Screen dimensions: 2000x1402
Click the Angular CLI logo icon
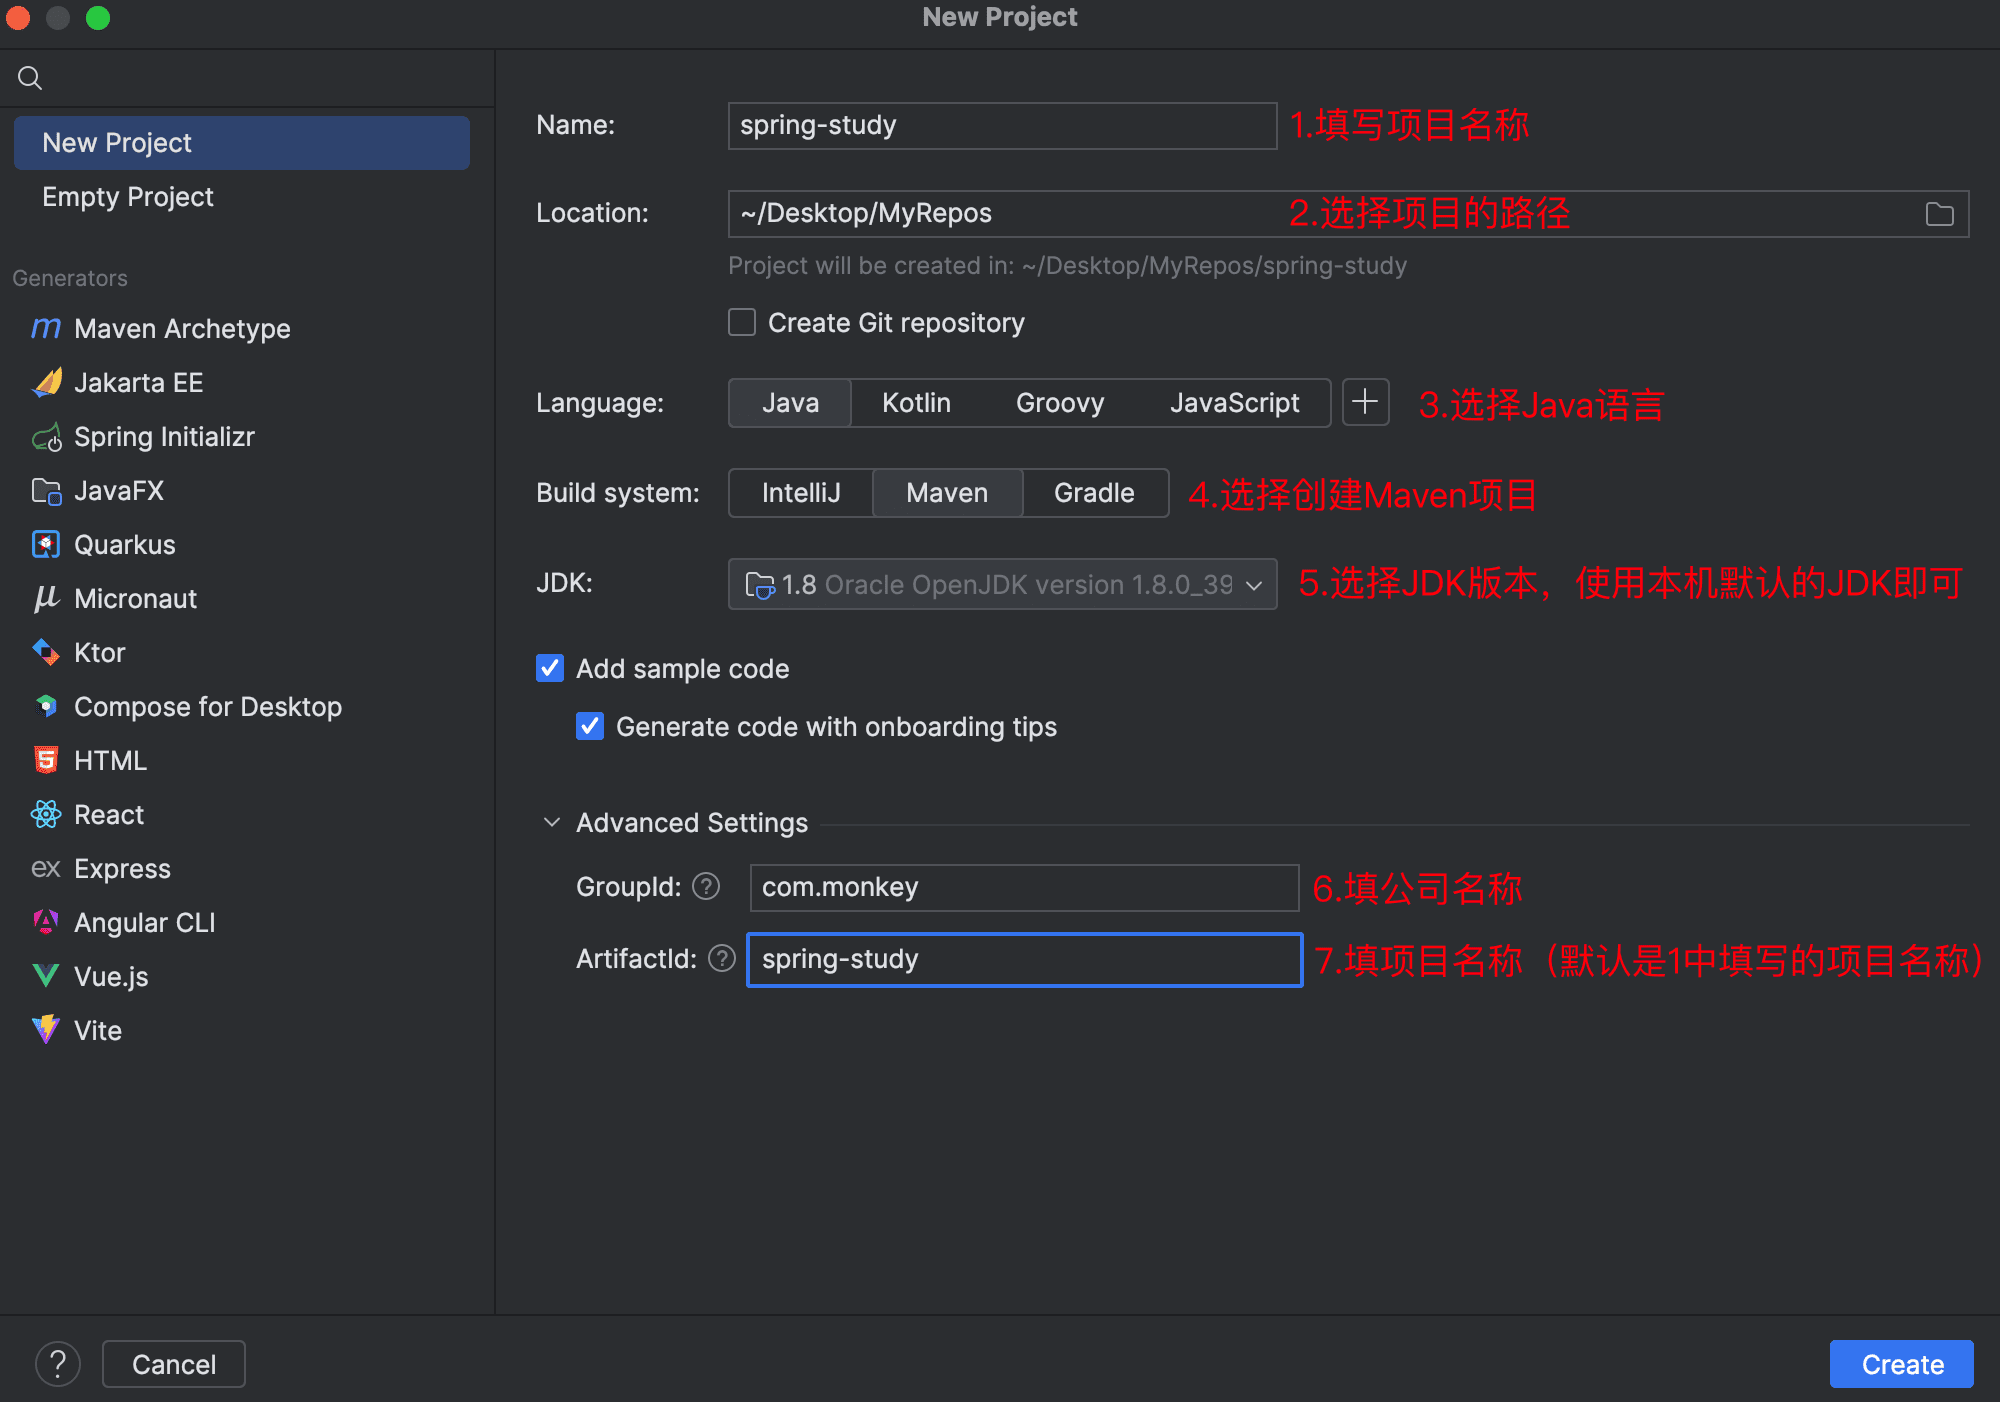(x=46, y=922)
